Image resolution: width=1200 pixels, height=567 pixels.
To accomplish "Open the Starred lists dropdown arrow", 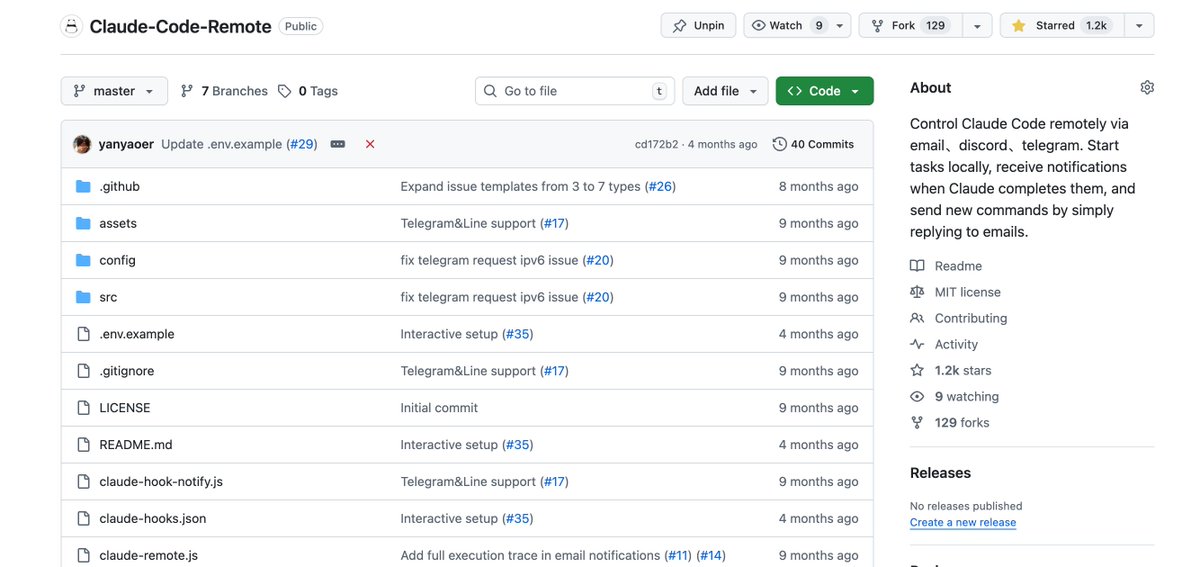I will coord(1139,25).
